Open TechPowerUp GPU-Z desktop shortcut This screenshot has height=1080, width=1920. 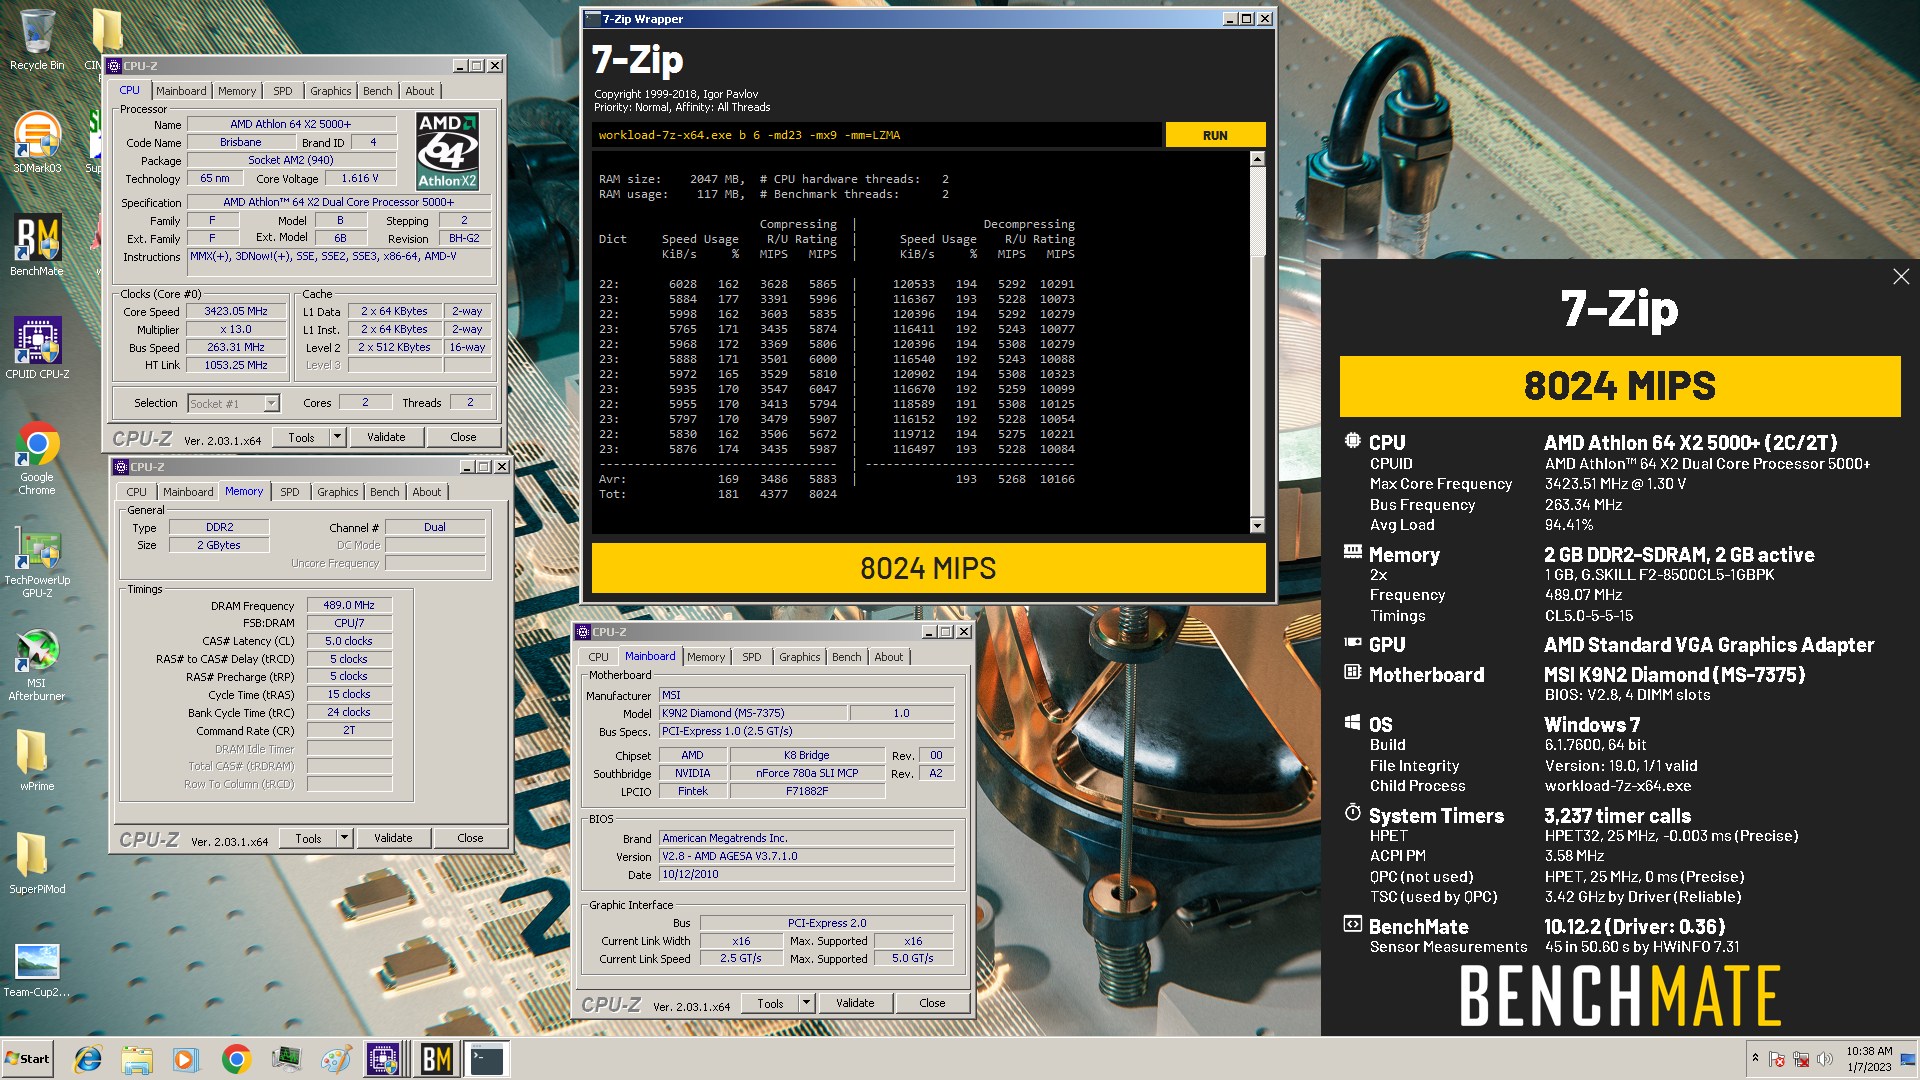pos(37,561)
